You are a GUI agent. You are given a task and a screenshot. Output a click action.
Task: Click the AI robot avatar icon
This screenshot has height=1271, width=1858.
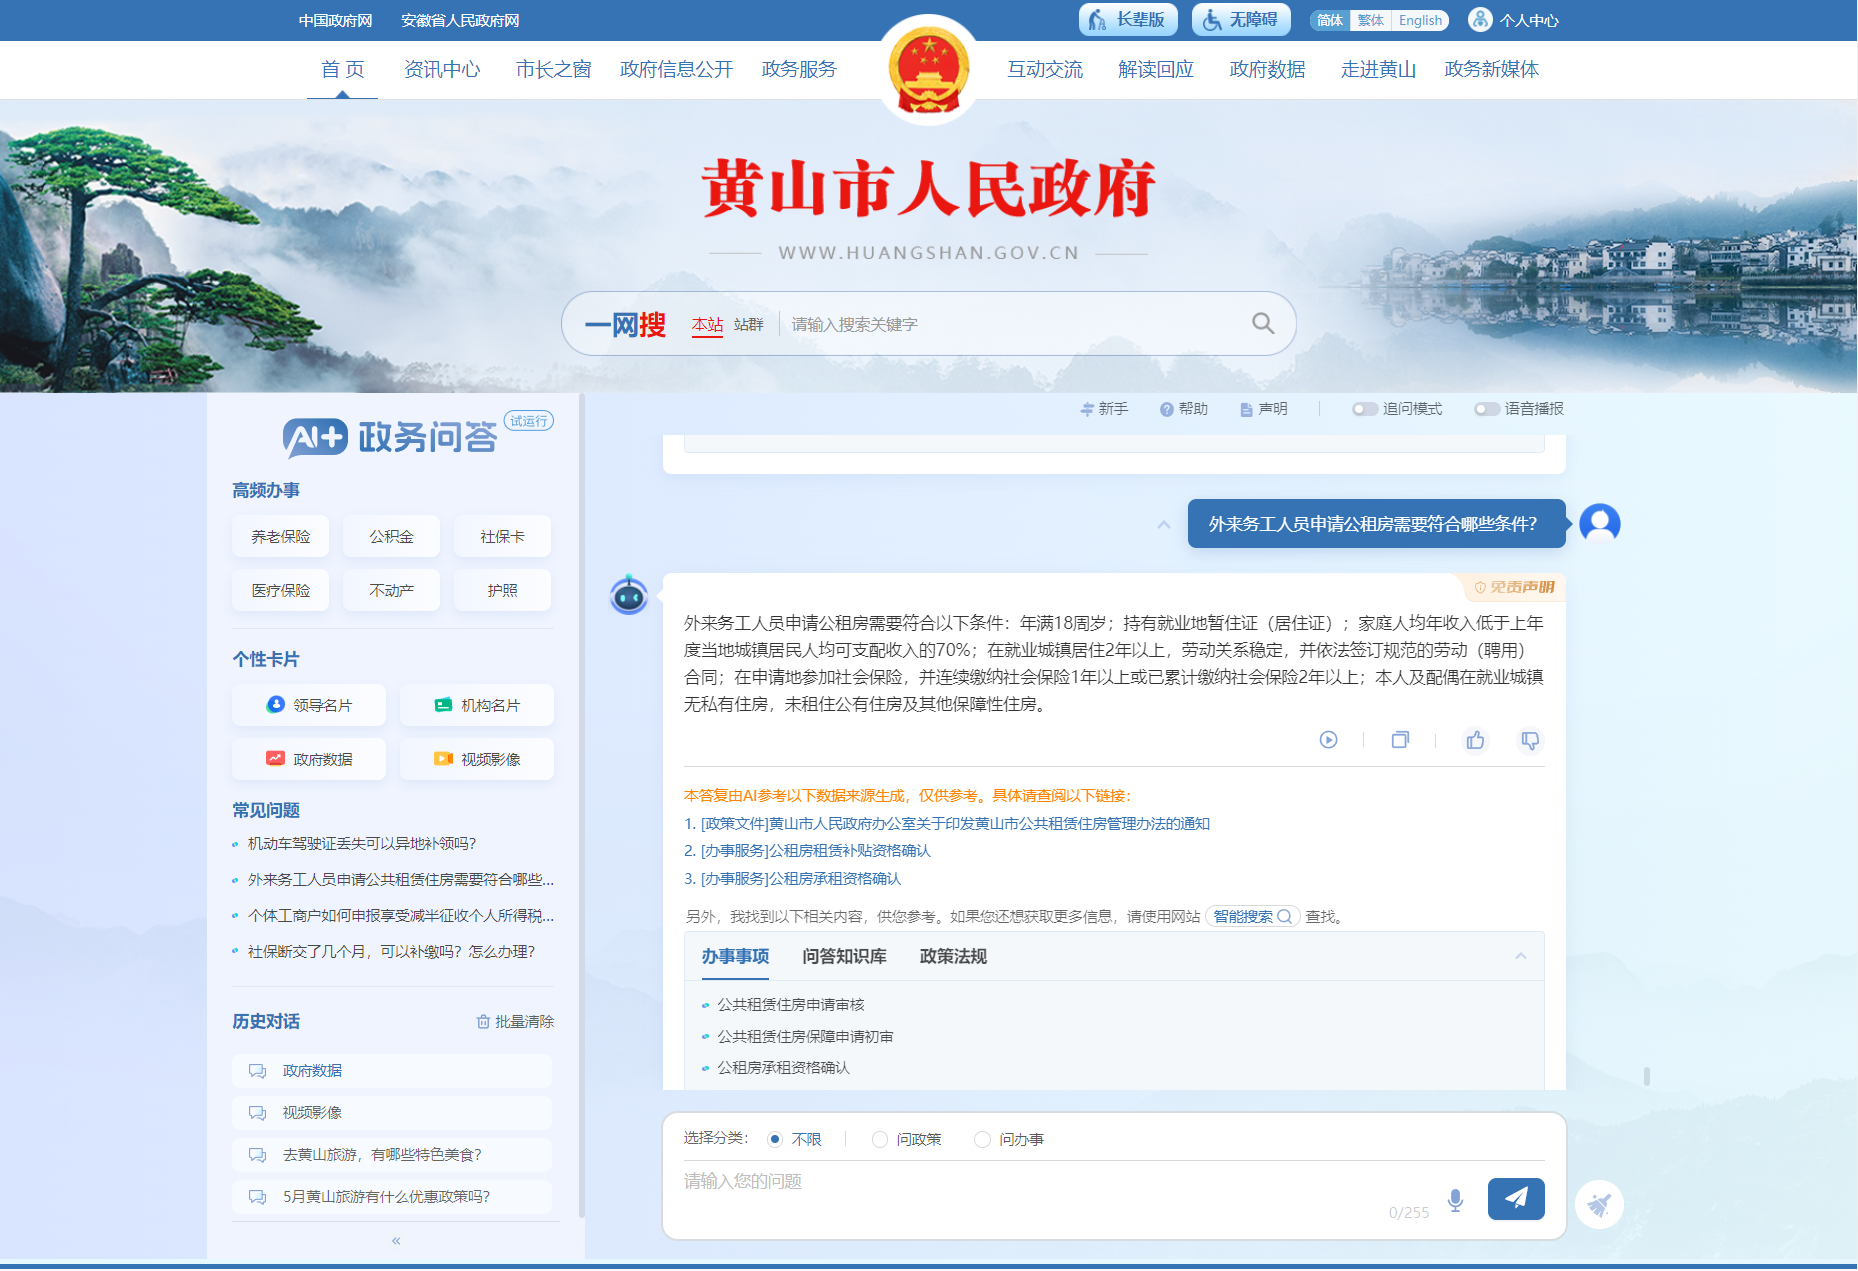point(629,595)
